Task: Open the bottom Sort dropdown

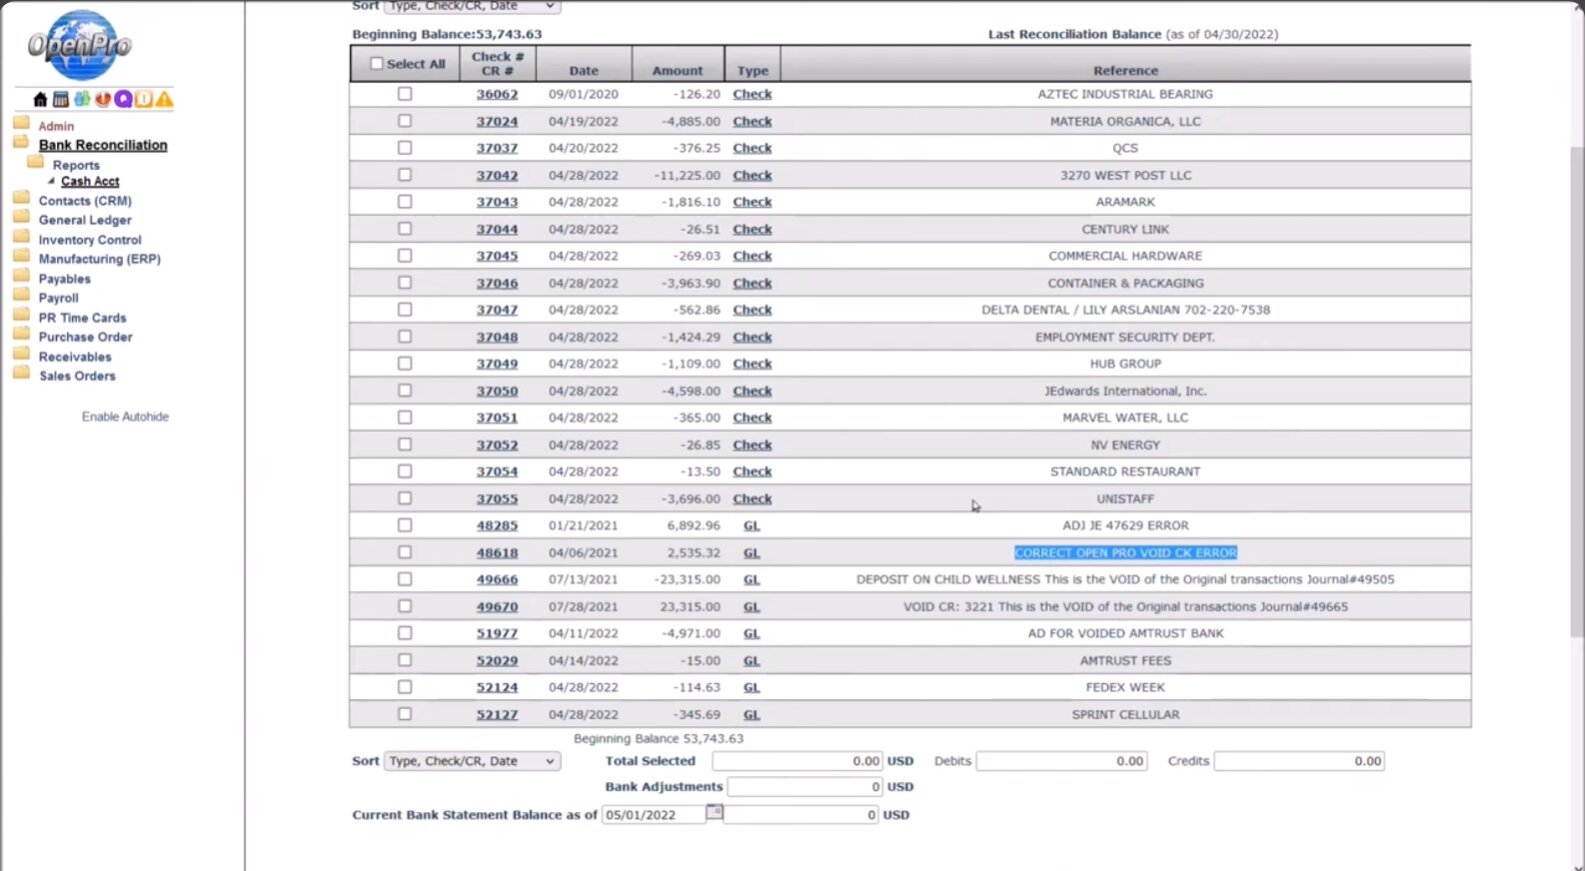Action: (x=472, y=761)
